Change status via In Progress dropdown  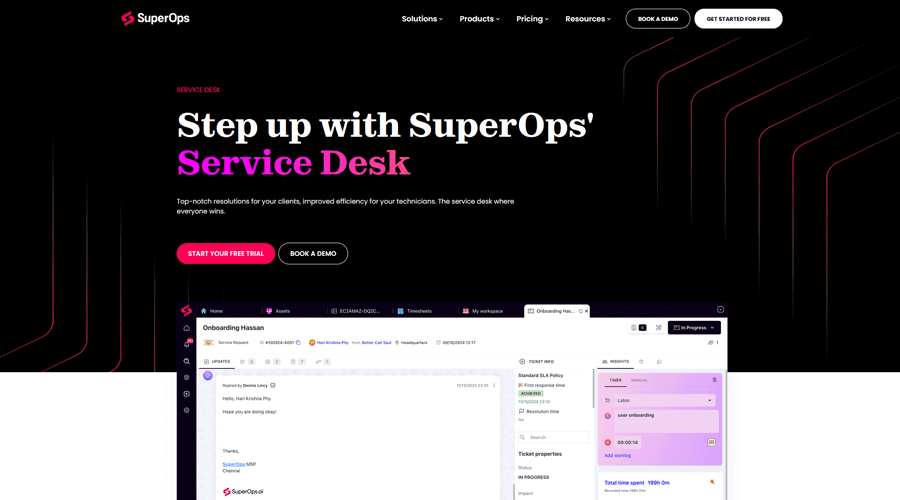694,328
